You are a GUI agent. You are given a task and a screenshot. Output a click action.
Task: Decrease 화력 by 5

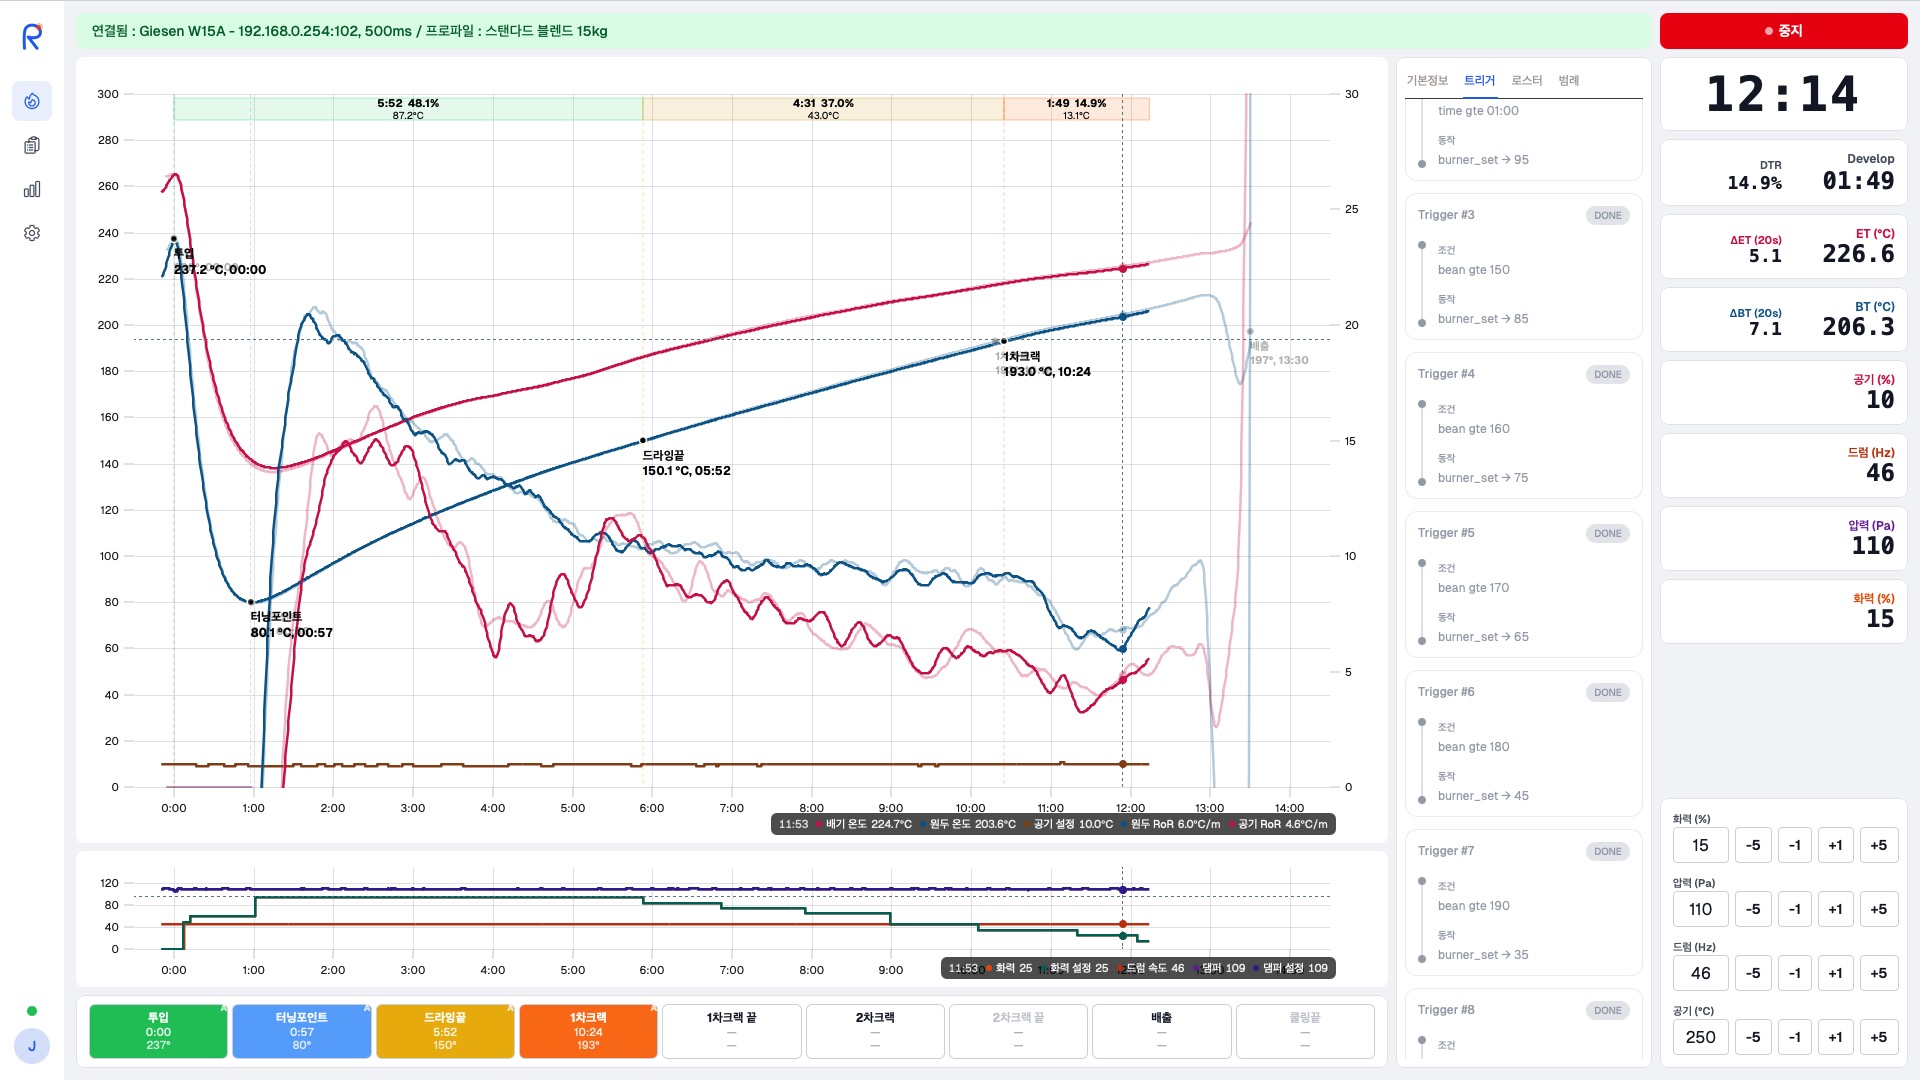tap(1752, 845)
